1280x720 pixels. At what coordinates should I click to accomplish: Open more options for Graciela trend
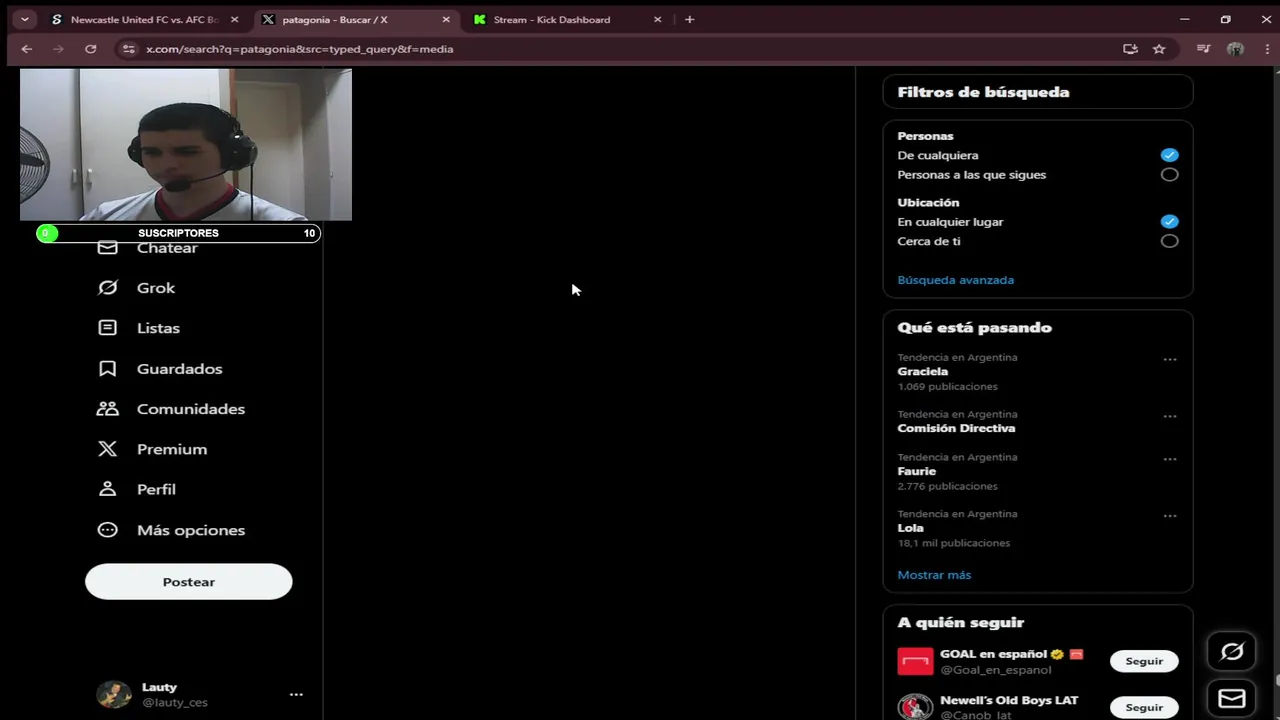click(x=1169, y=360)
